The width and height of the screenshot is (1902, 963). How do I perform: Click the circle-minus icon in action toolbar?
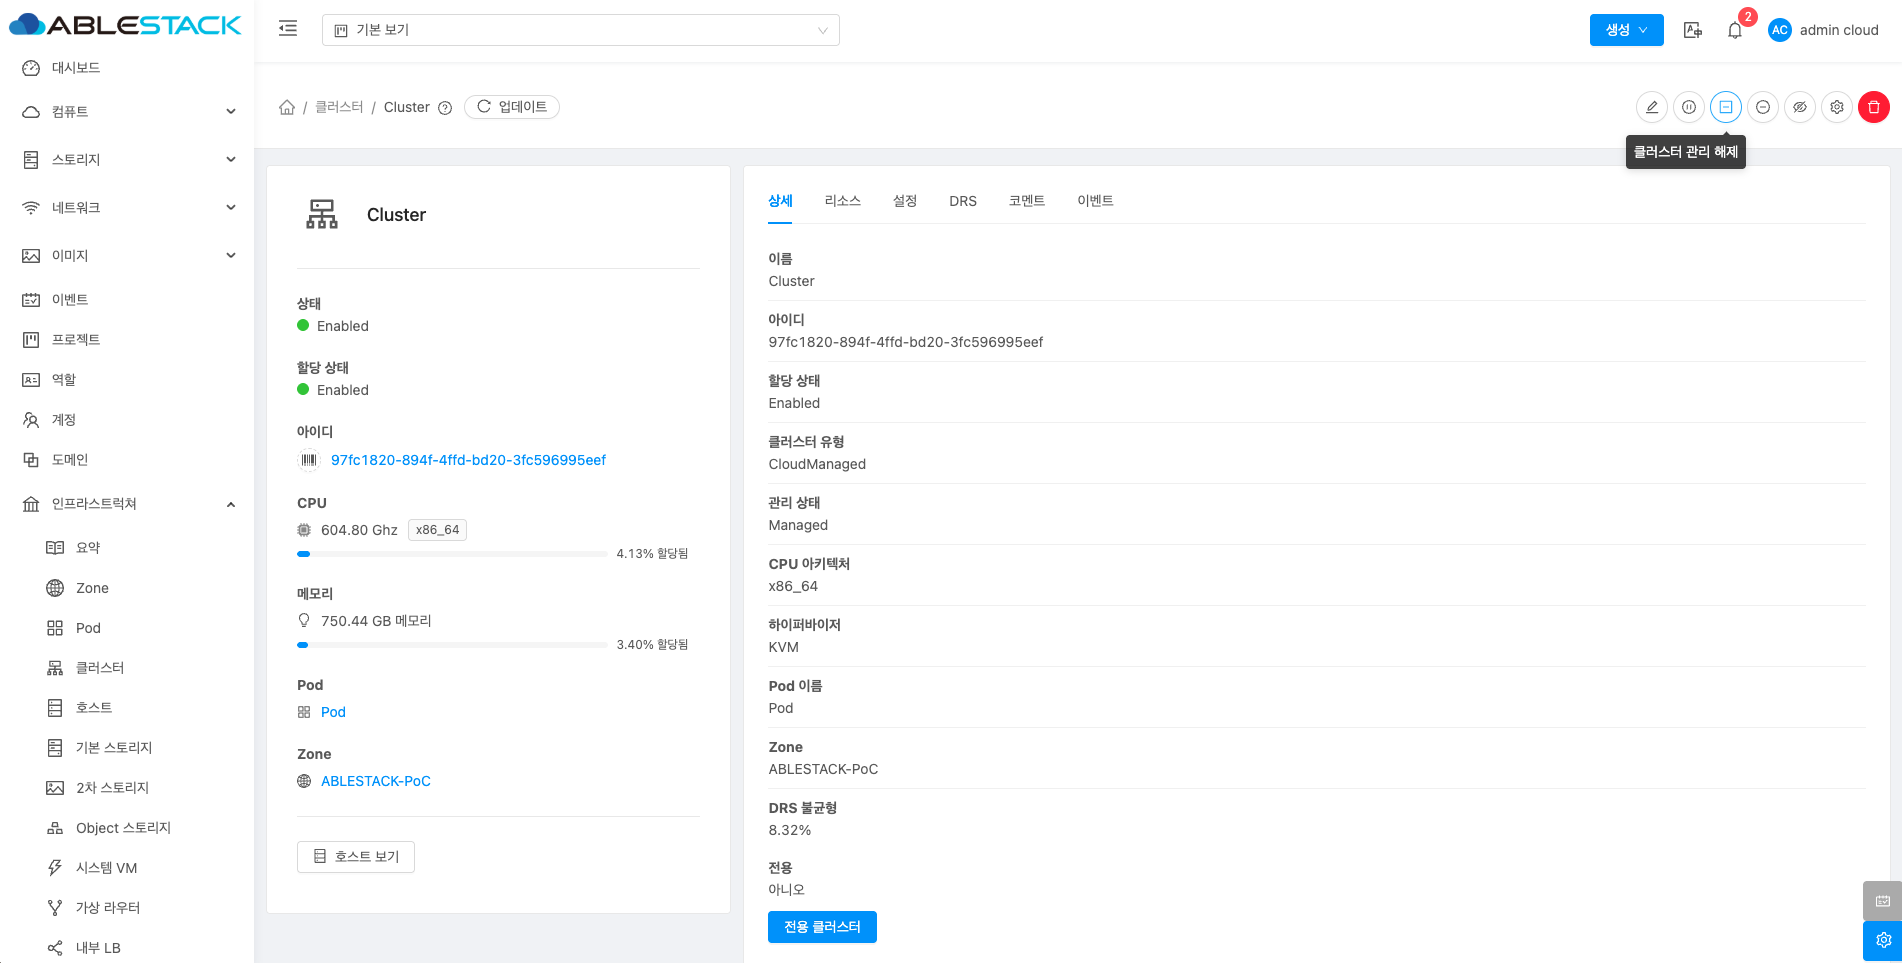1762,107
